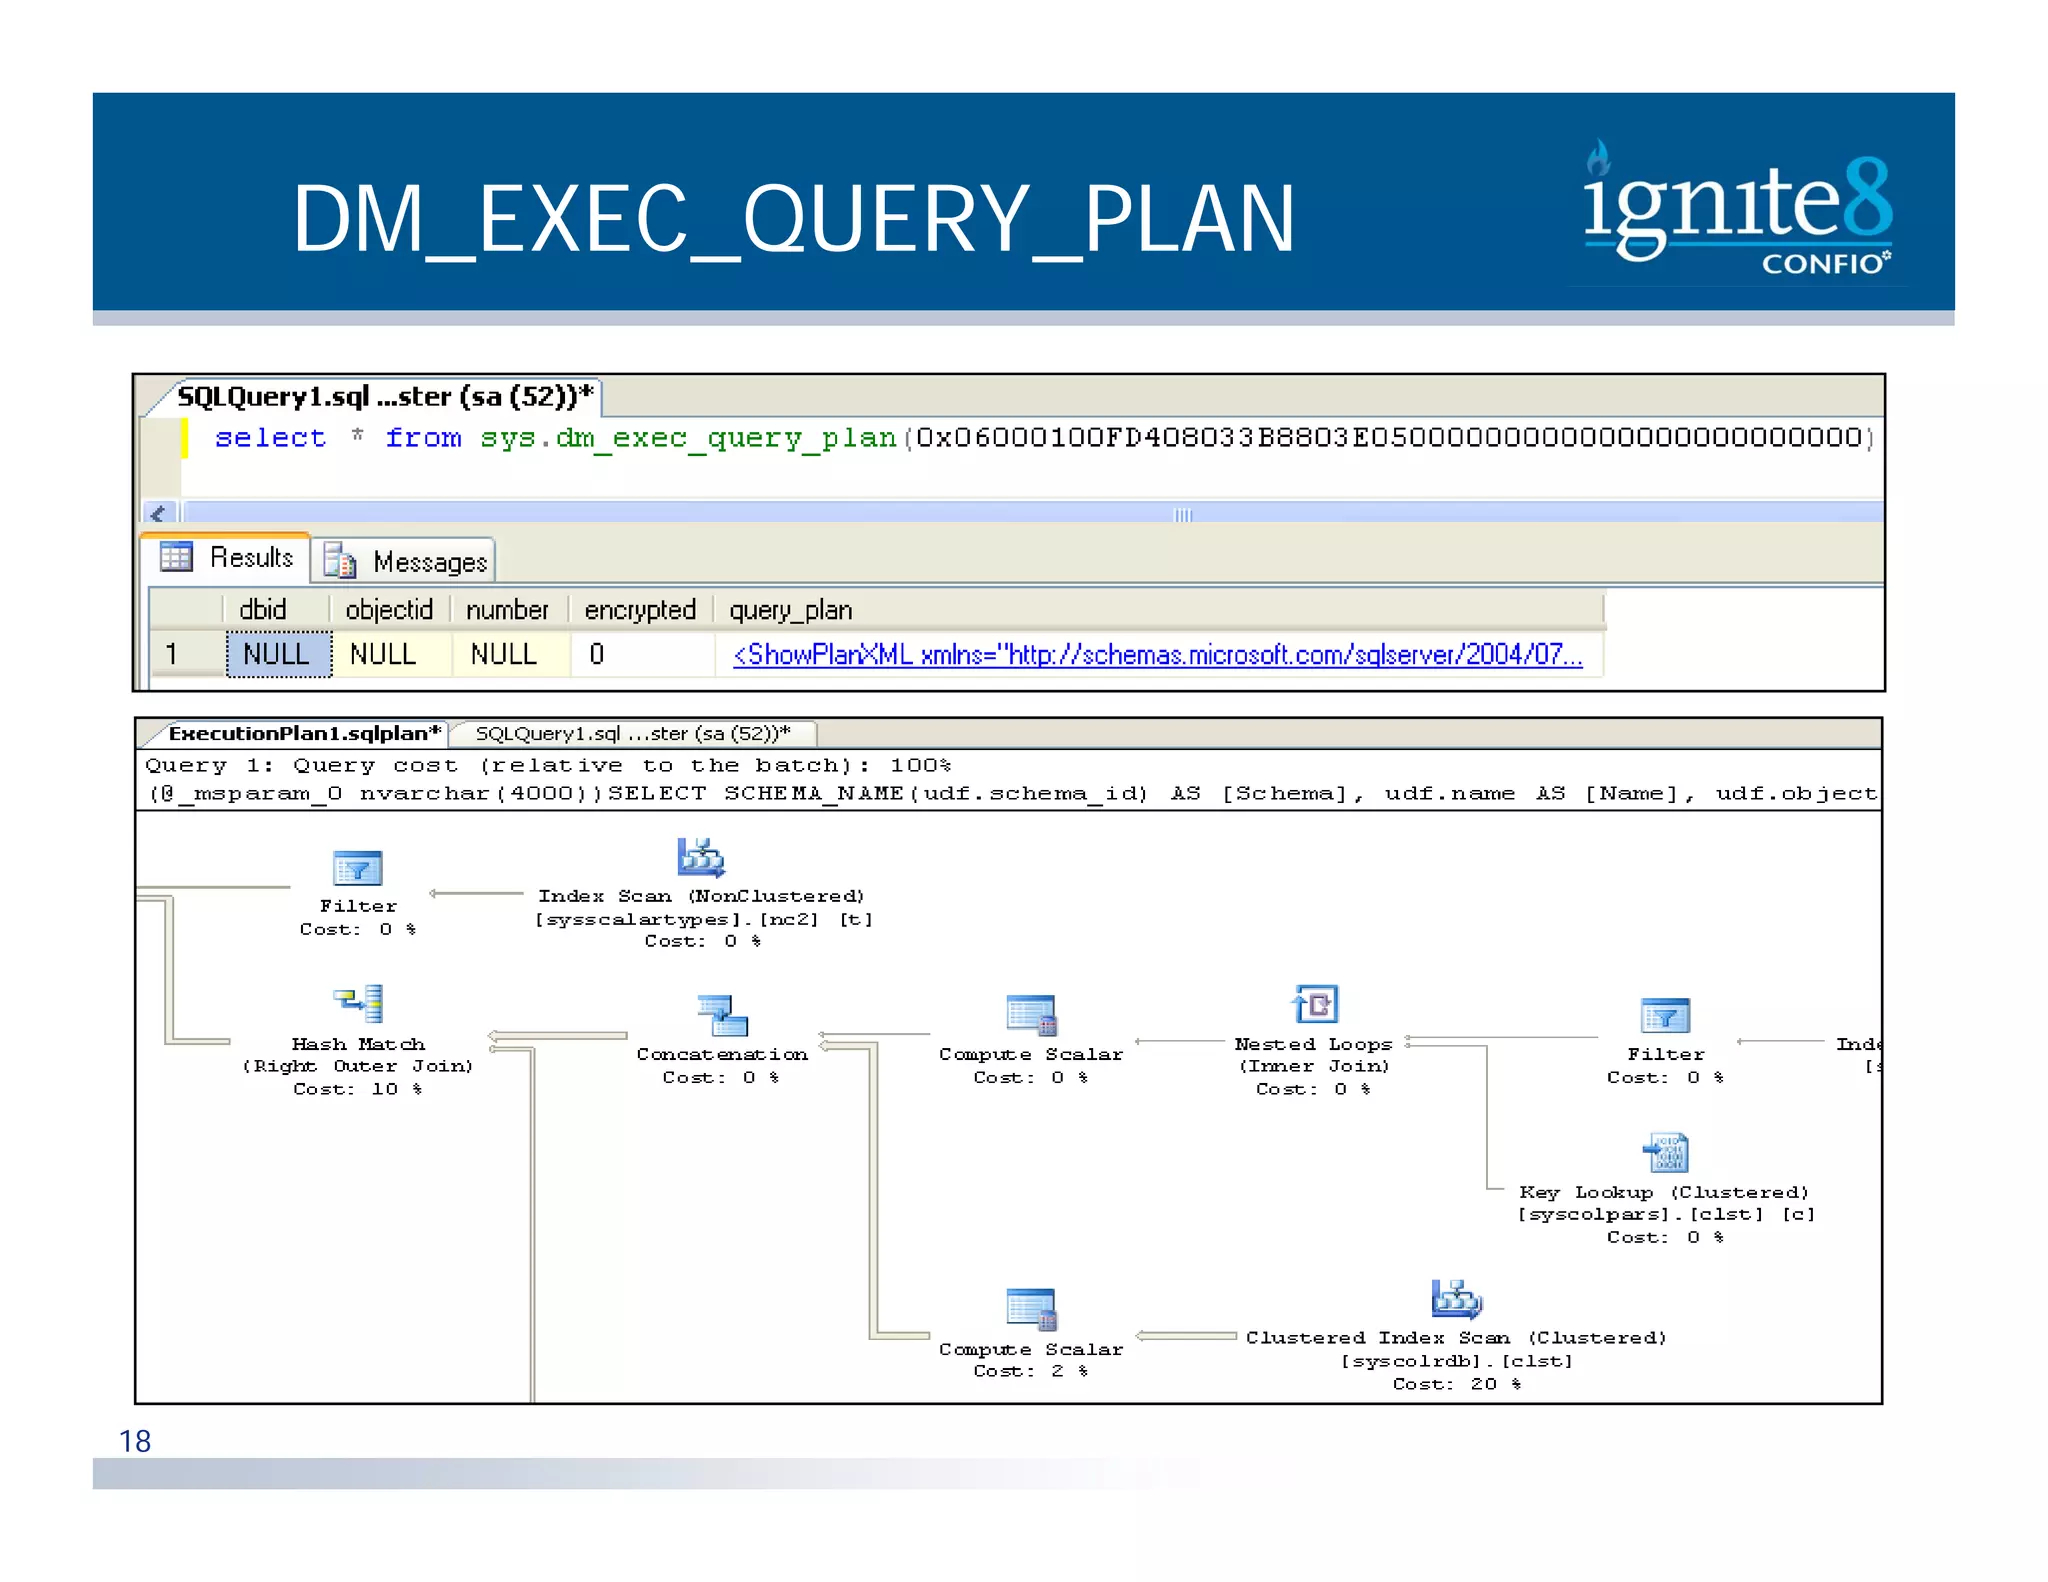The image size is (2048, 1582).
Task: Click the horizontal scrollbar left arrow
Action: pos(158,514)
